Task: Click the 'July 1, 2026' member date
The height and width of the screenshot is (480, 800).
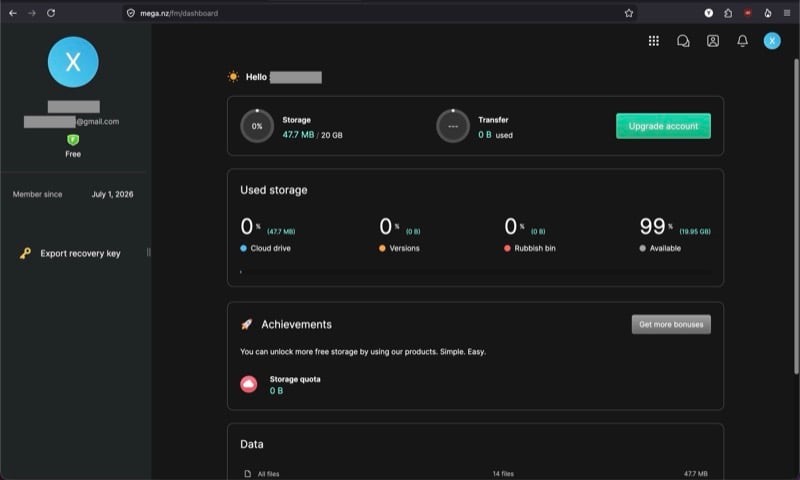Action: click(x=112, y=194)
